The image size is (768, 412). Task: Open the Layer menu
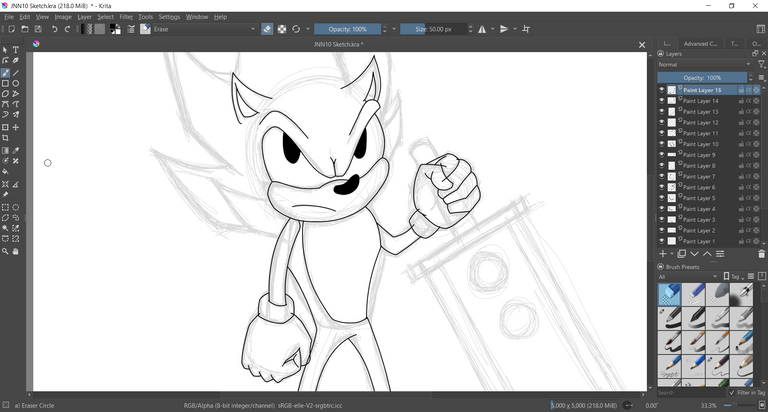coord(85,17)
